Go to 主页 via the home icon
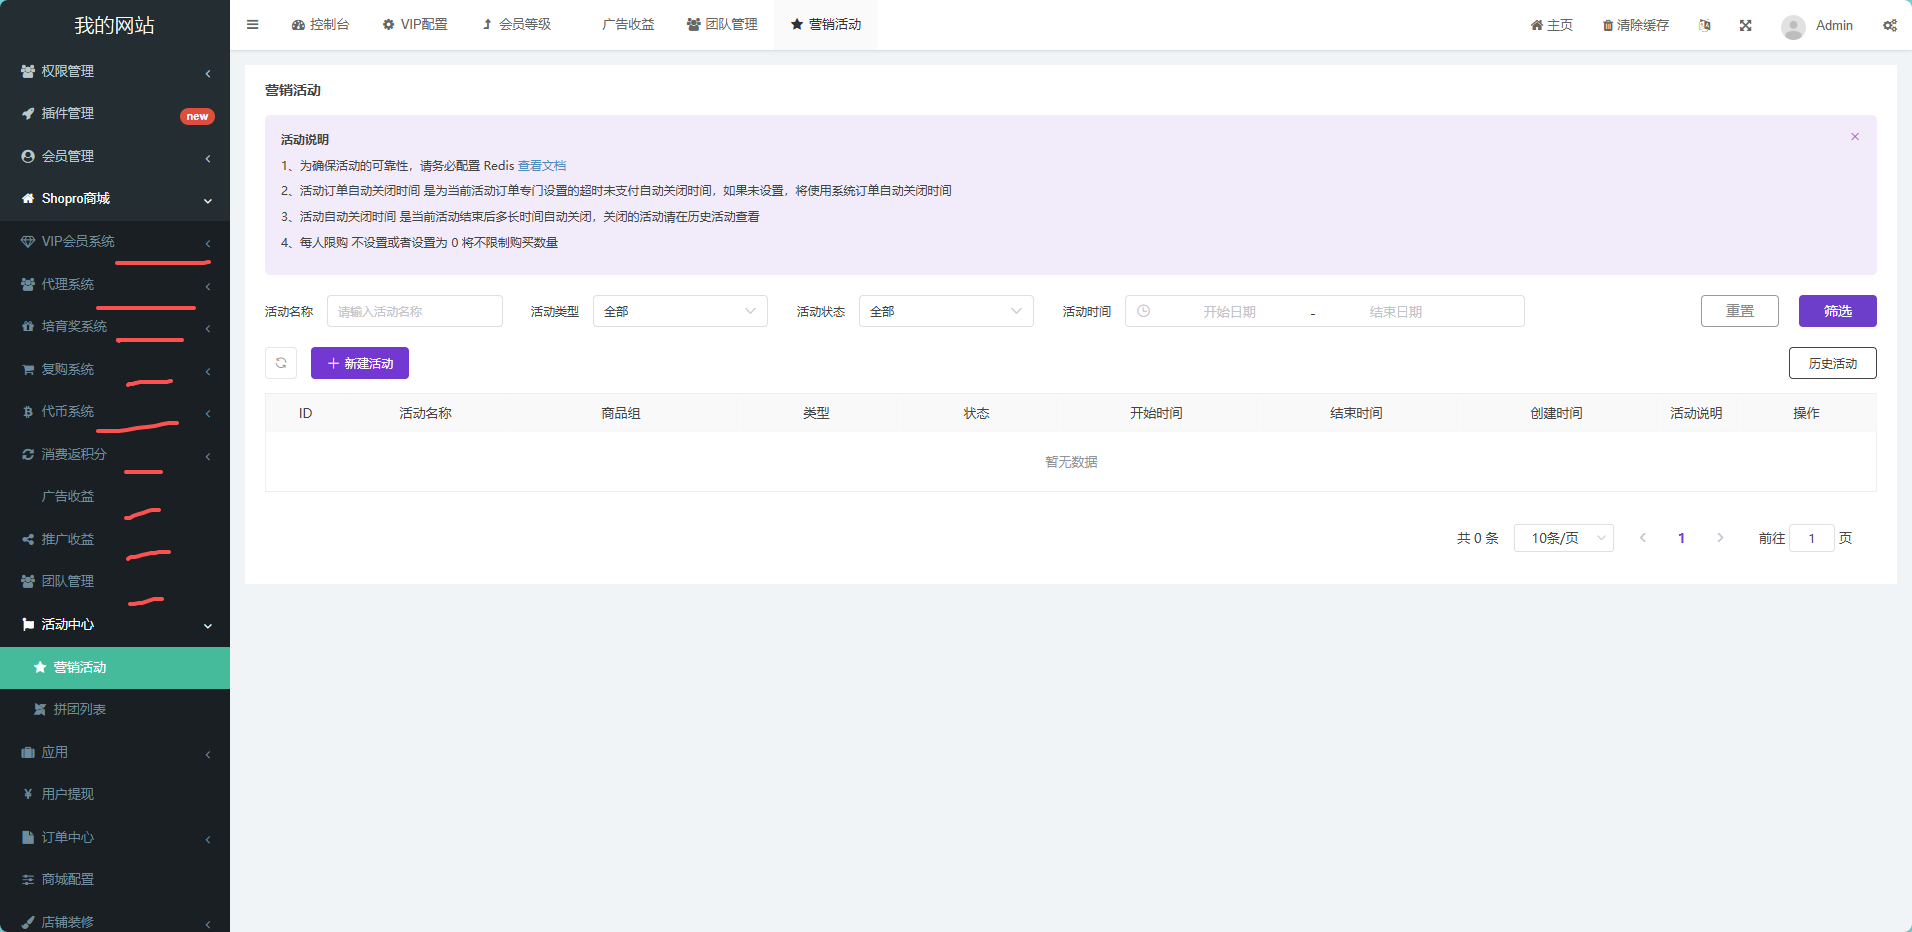The image size is (1912, 932). [x=1536, y=26]
